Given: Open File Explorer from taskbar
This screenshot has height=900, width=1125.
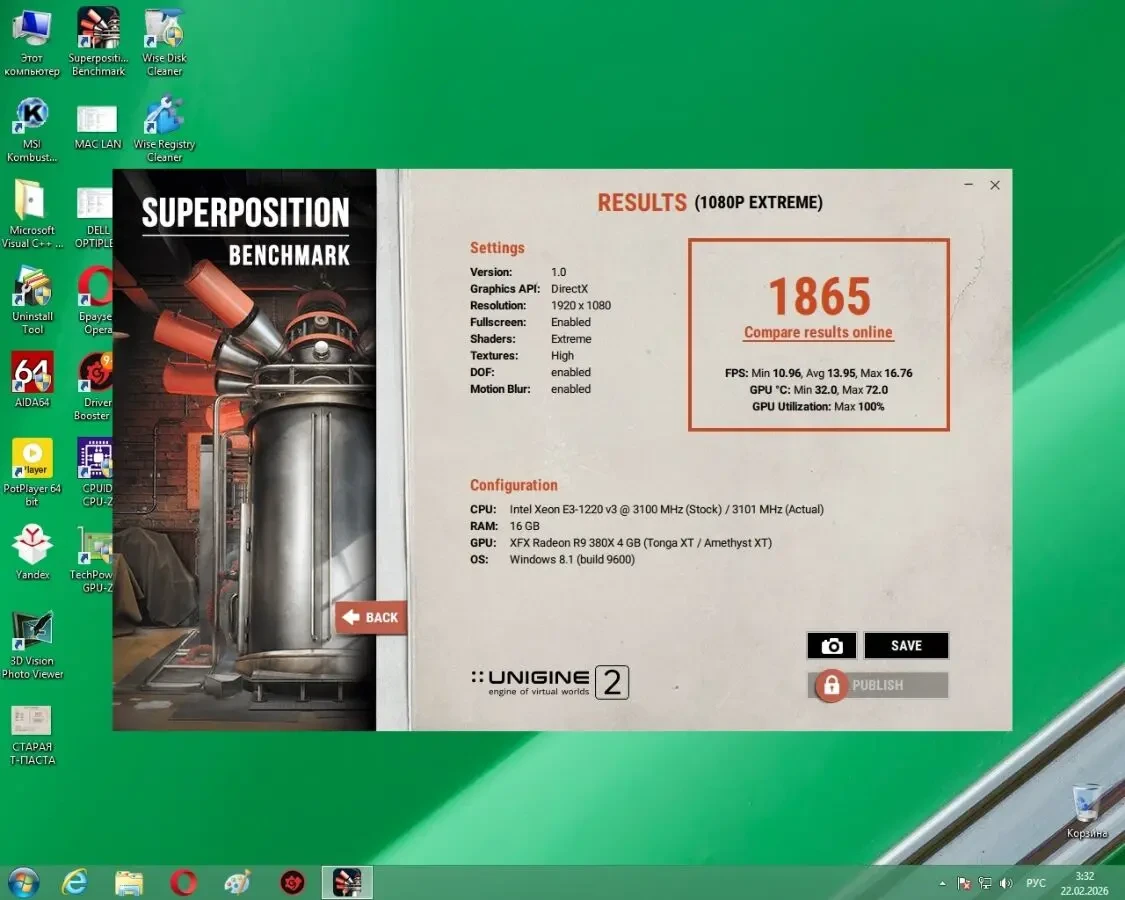Looking at the screenshot, I should 129,883.
